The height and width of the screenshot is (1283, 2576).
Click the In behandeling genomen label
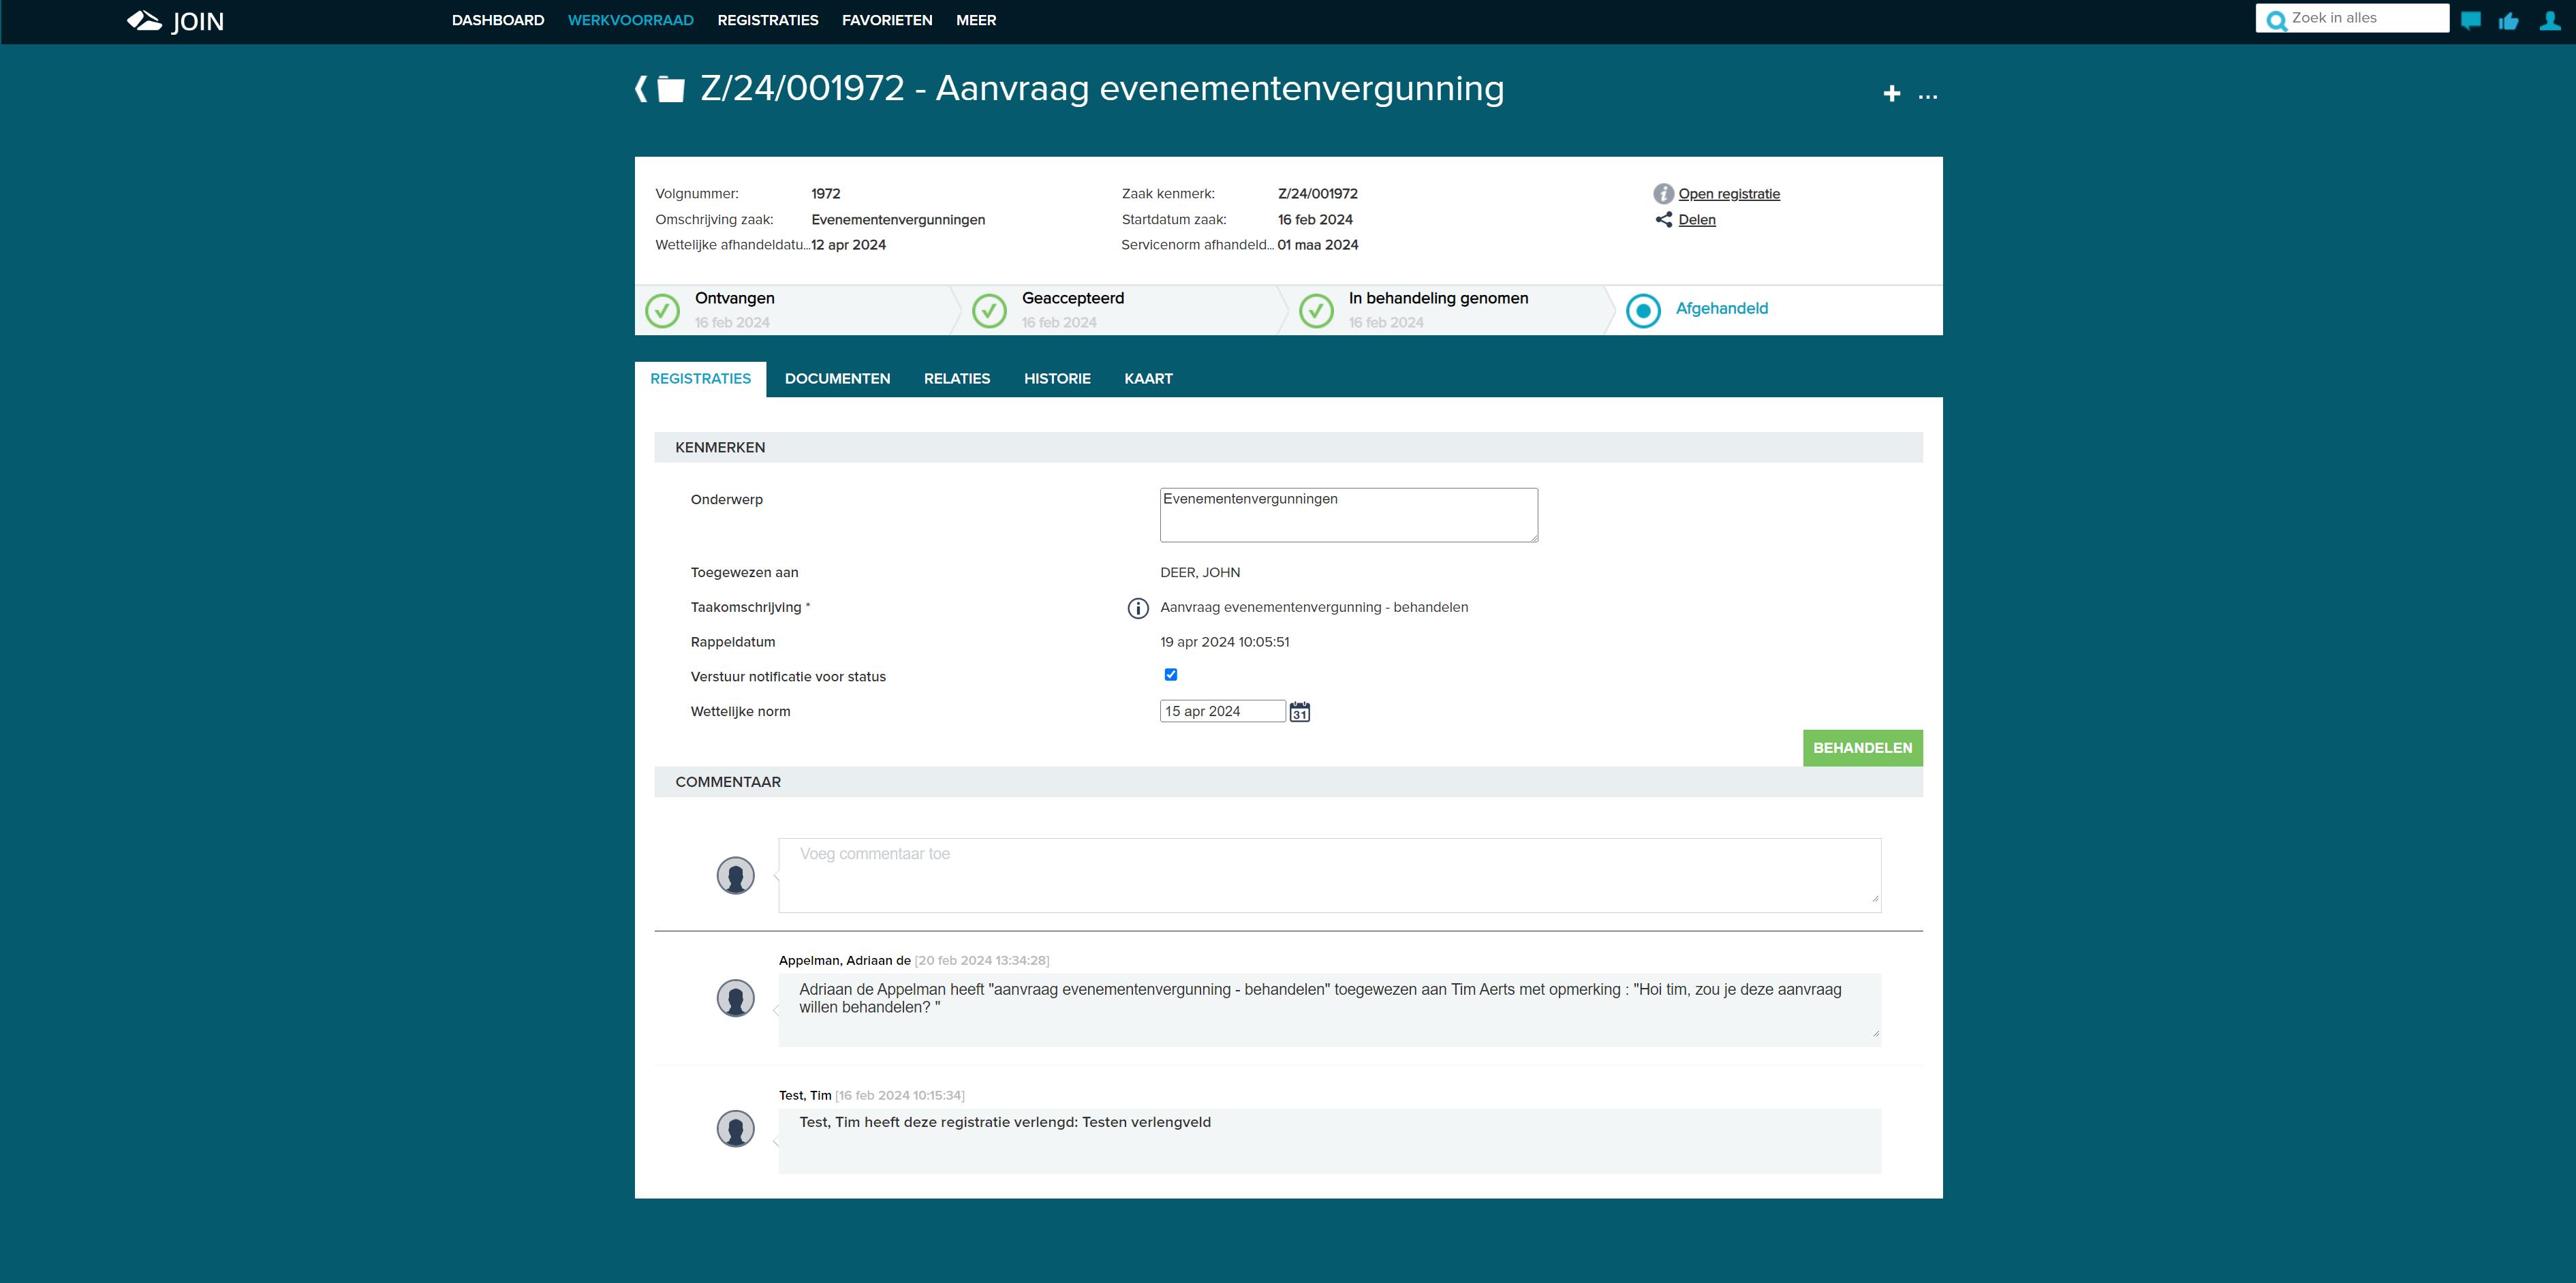pyautogui.click(x=1438, y=298)
